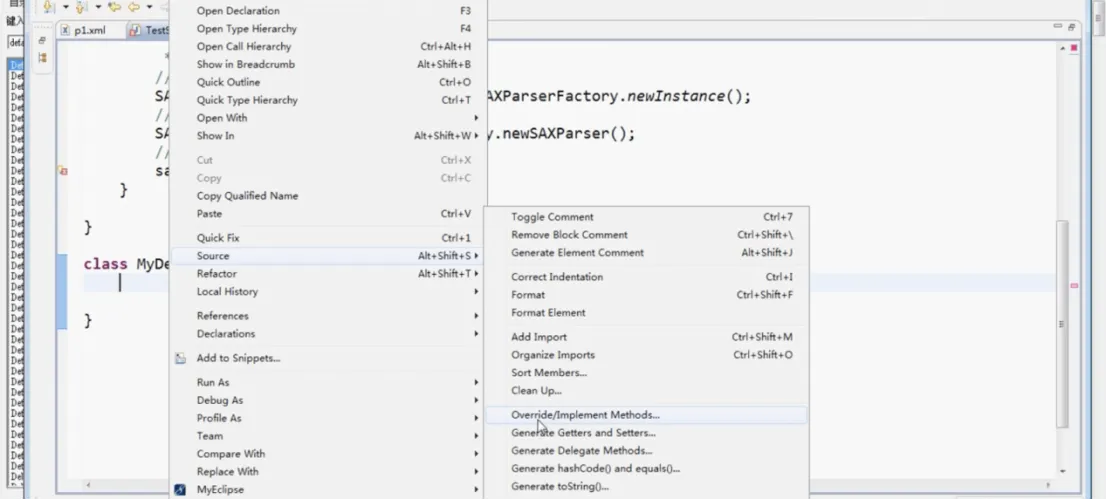
Task: Choose Organize Imports
Action: point(646,355)
